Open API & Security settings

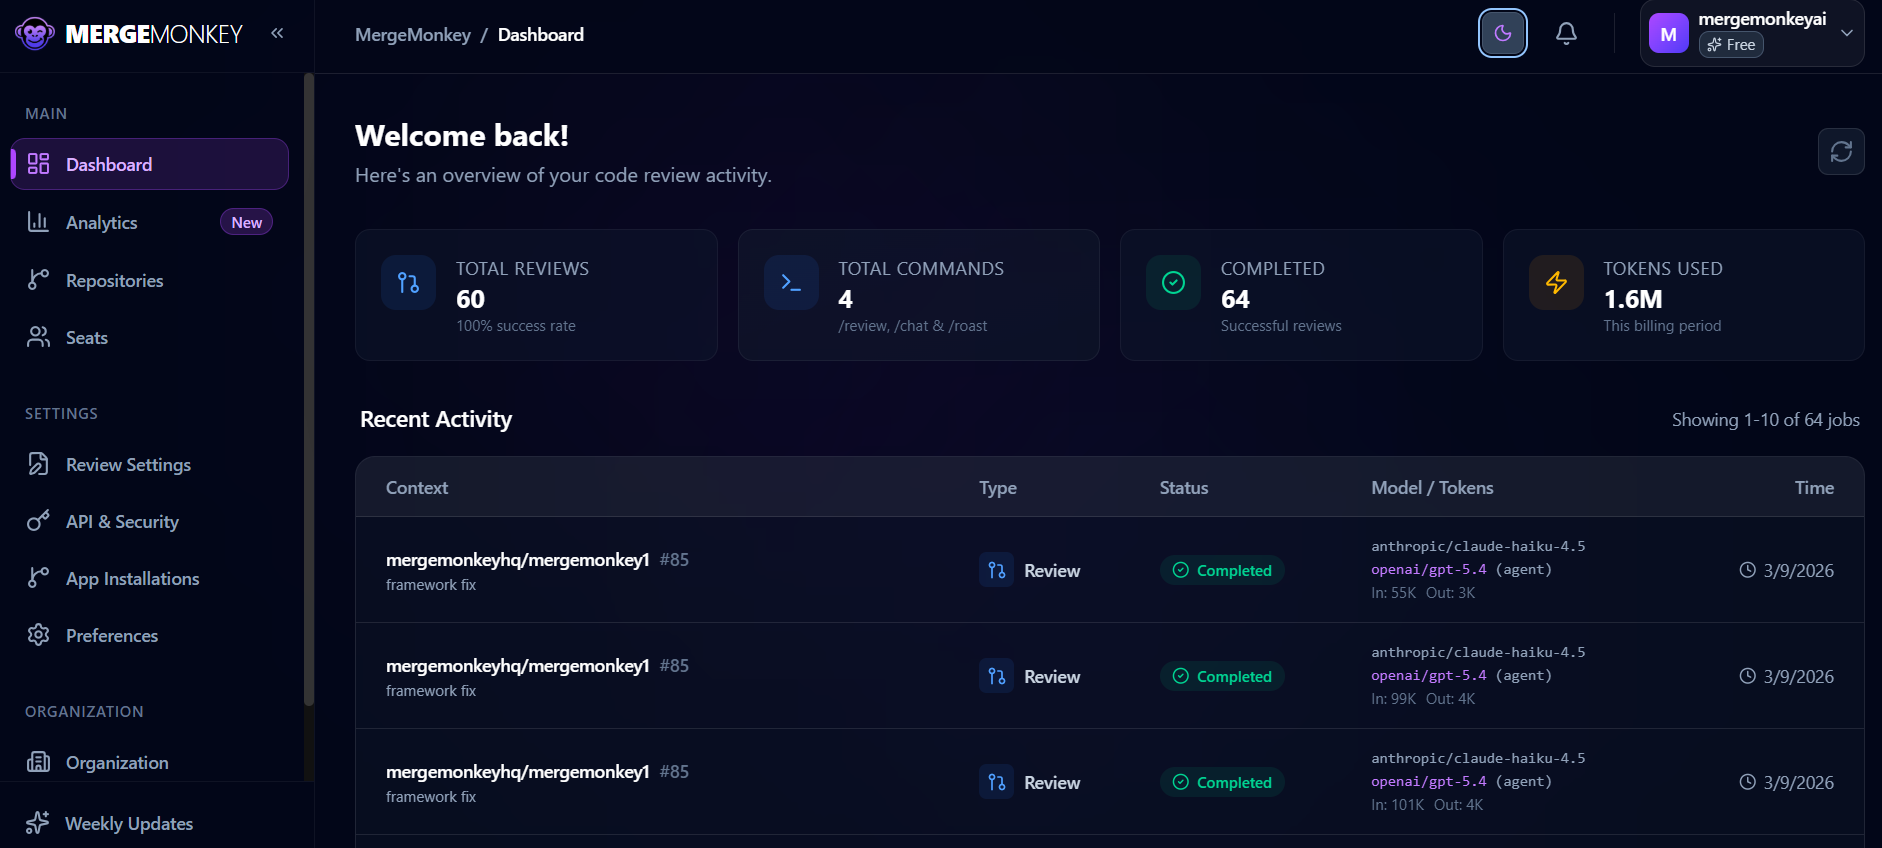[x=150, y=521]
